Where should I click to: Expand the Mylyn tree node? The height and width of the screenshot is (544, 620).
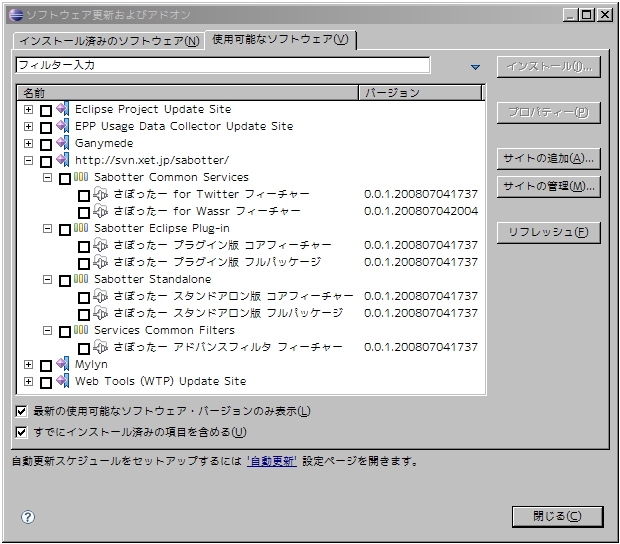pos(28,364)
